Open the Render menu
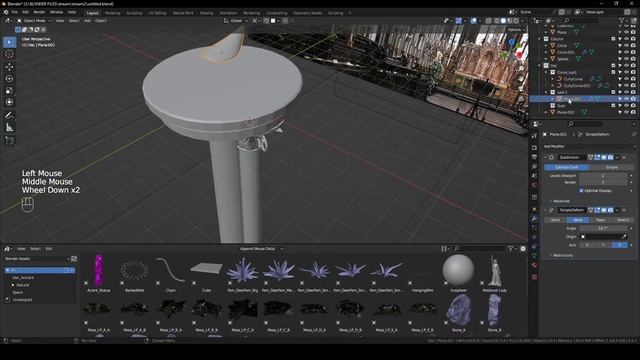Image resolution: width=640 pixels, height=360 pixels. pyautogui.click(x=39, y=13)
